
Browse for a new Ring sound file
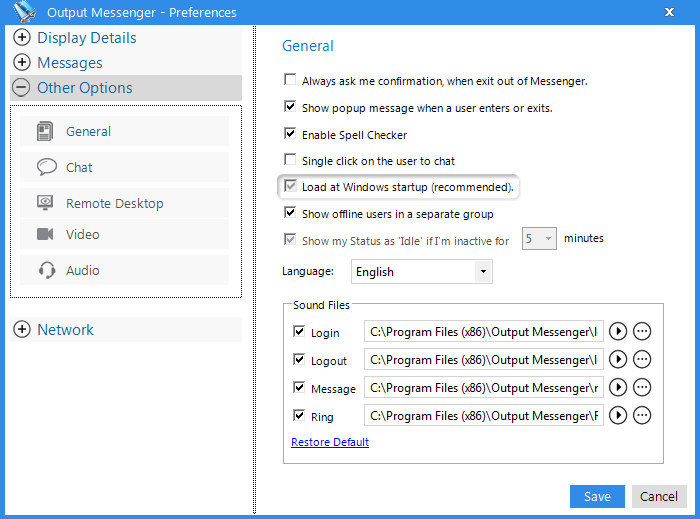pyautogui.click(x=642, y=415)
